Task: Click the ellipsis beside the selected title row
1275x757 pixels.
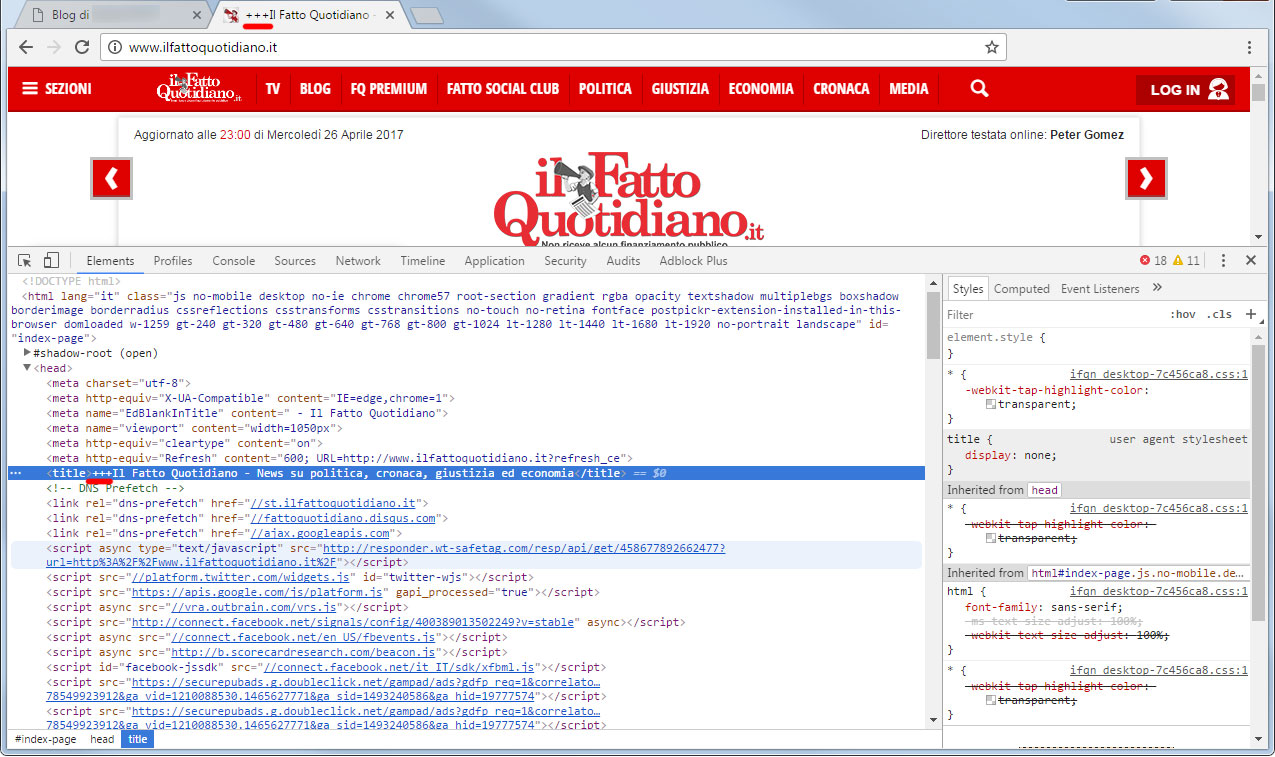Action: point(15,473)
